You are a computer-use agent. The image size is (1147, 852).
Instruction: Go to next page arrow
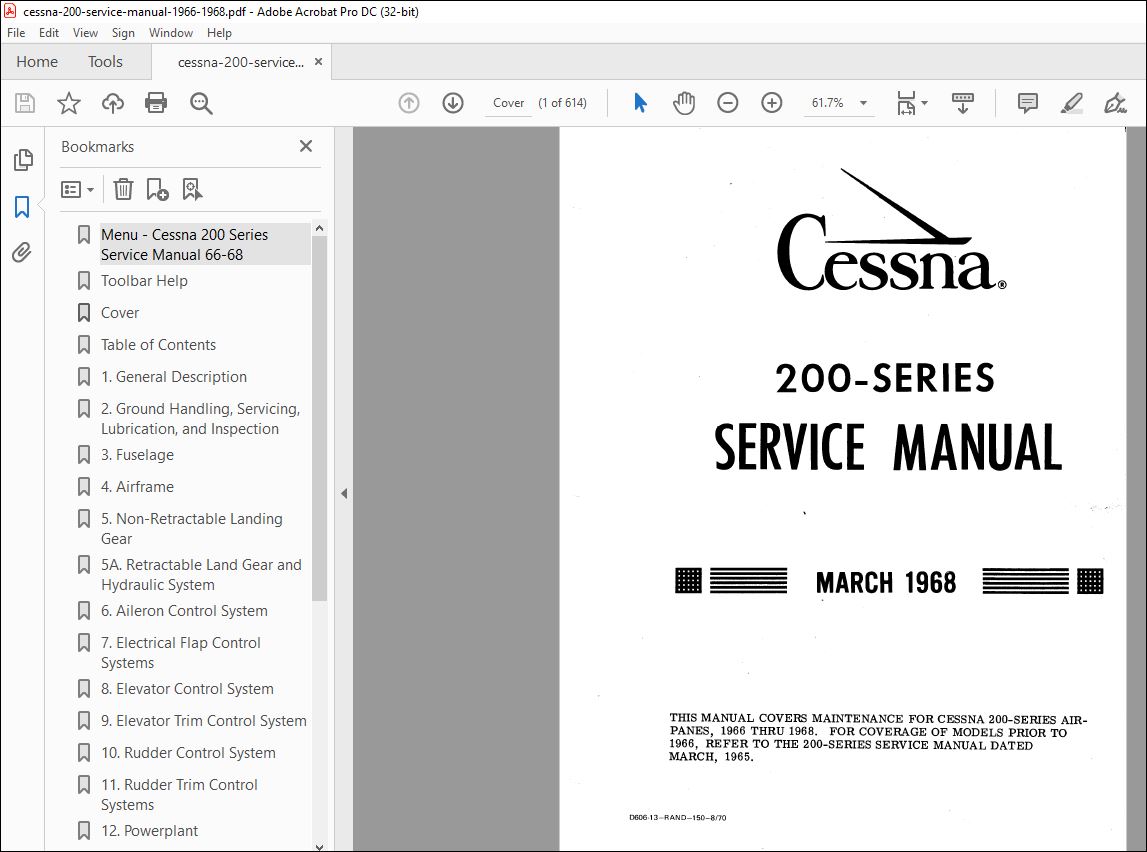[x=453, y=103]
